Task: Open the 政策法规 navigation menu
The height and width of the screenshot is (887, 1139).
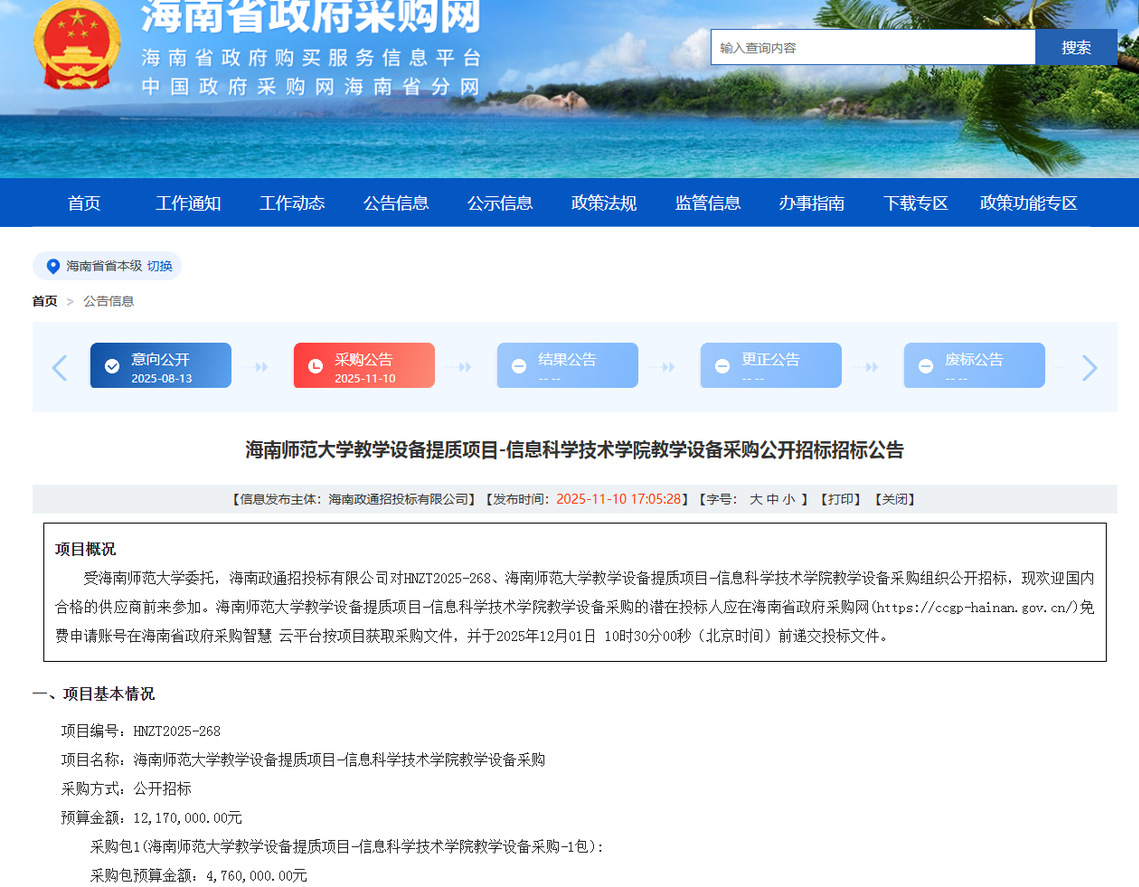Action: pyautogui.click(x=604, y=203)
